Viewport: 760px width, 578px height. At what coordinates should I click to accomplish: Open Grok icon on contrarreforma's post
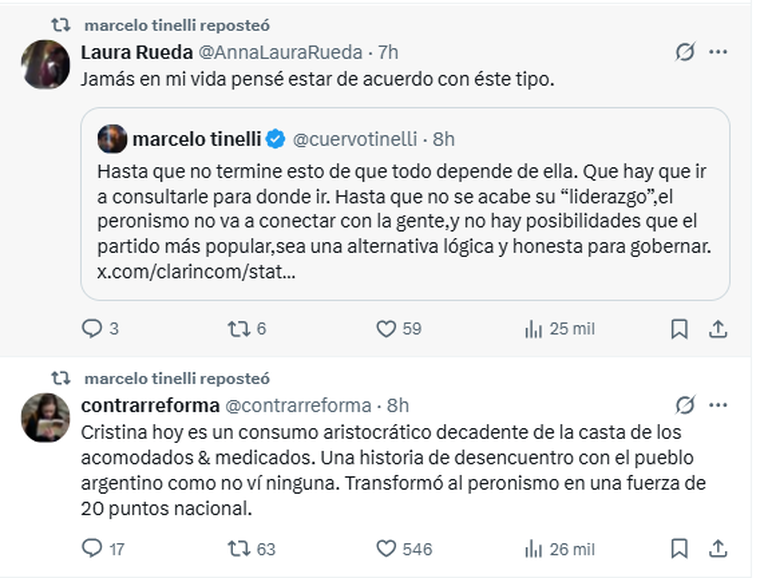685,405
